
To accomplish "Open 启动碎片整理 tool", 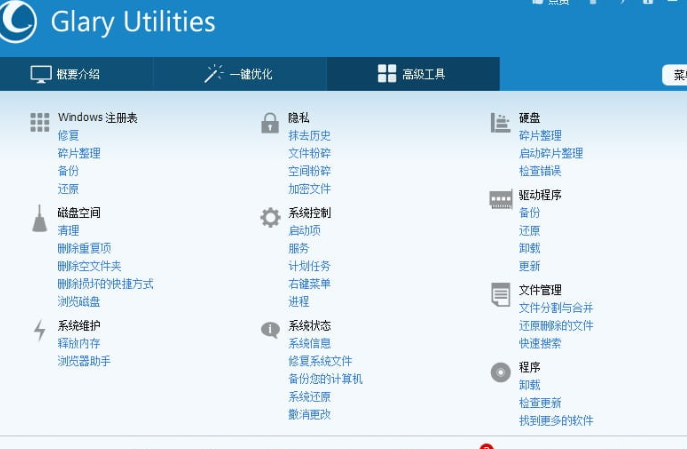I will point(551,153).
